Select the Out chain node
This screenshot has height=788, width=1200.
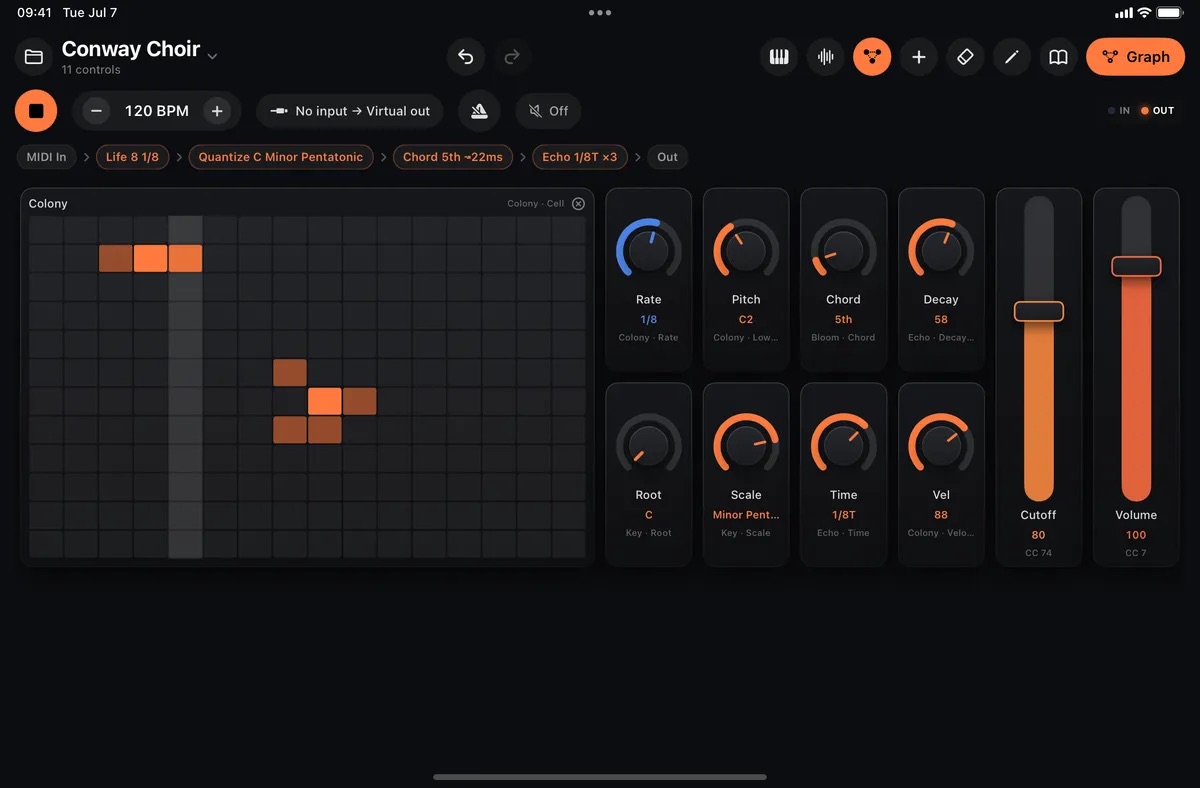point(667,157)
